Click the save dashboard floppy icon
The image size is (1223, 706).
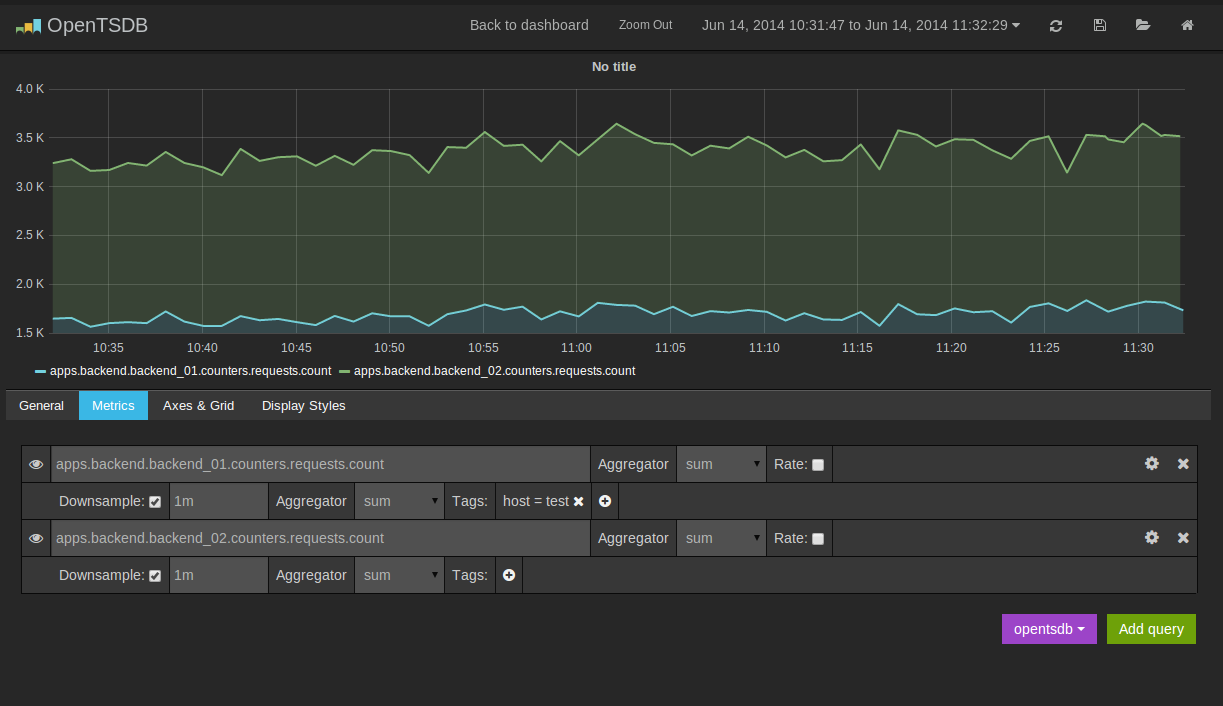tap(1100, 25)
